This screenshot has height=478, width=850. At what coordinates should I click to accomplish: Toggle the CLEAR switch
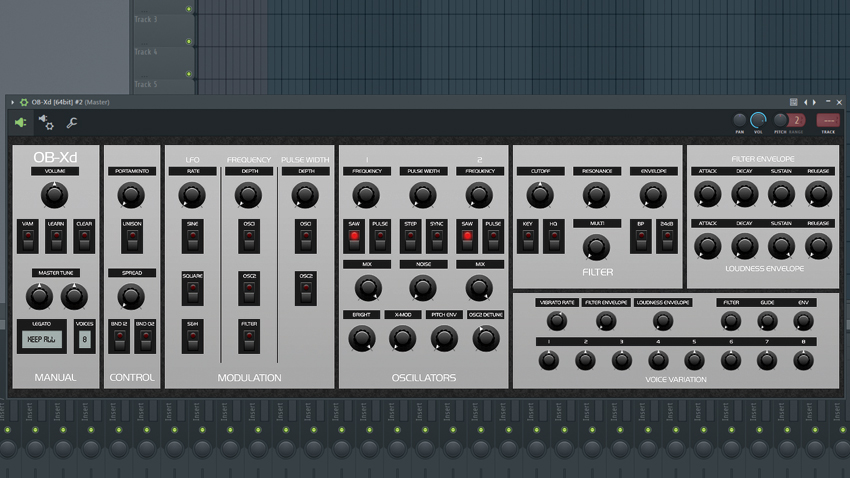[84, 237]
